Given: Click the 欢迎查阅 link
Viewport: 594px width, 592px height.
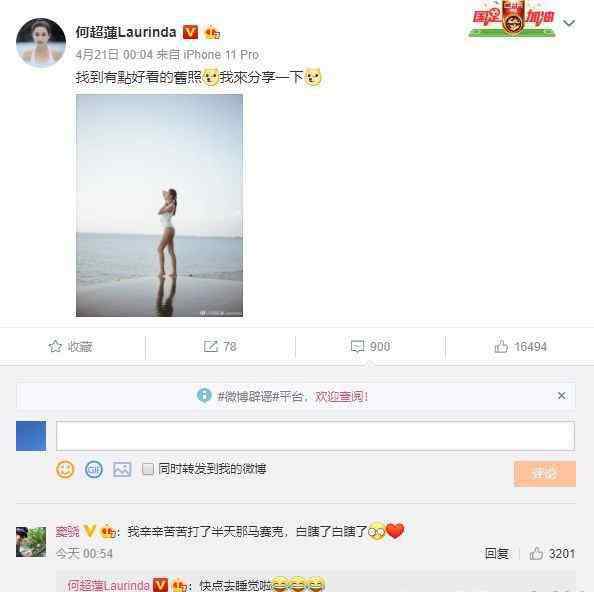Looking at the screenshot, I should point(341,396).
